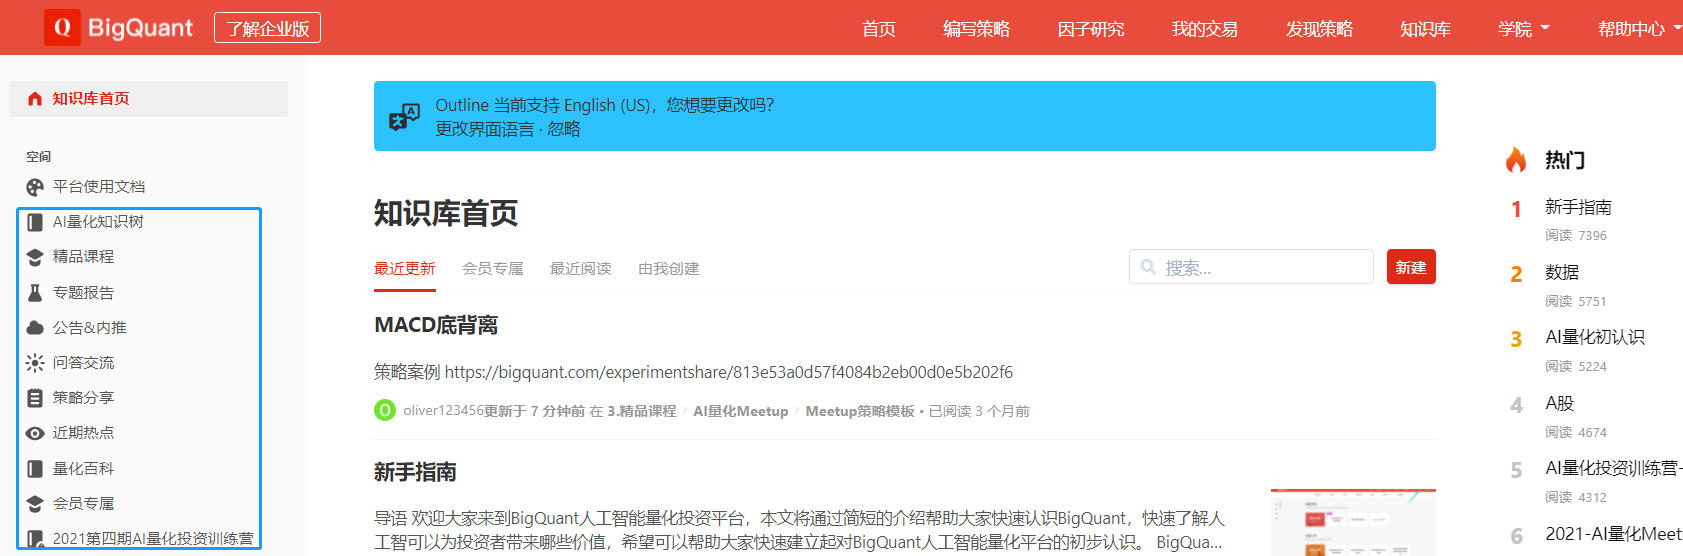Click the oliver123456 avatar icon
The image size is (1683, 556).
pyautogui.click(x=385, y=411)
